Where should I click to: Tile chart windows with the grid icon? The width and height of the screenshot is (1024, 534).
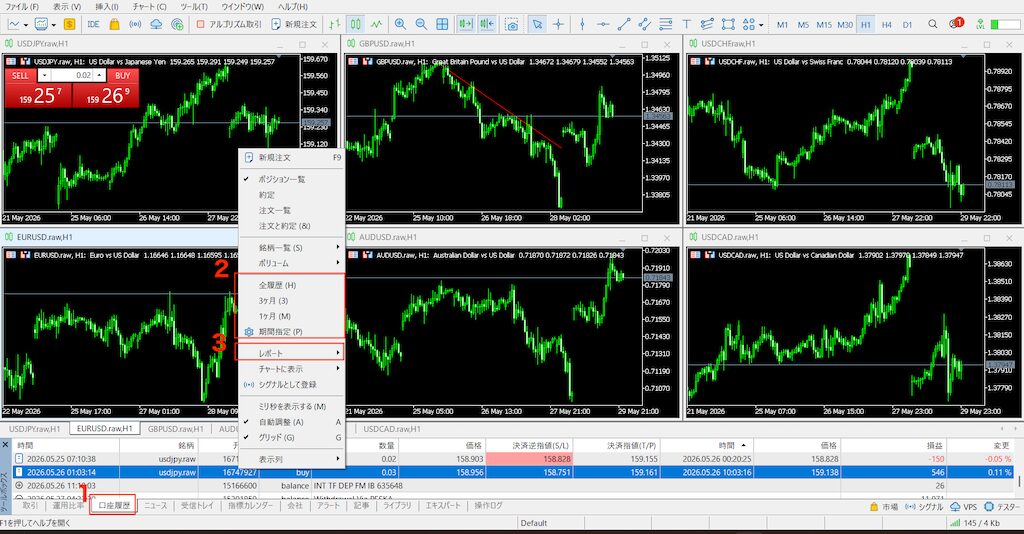(442, 24)
